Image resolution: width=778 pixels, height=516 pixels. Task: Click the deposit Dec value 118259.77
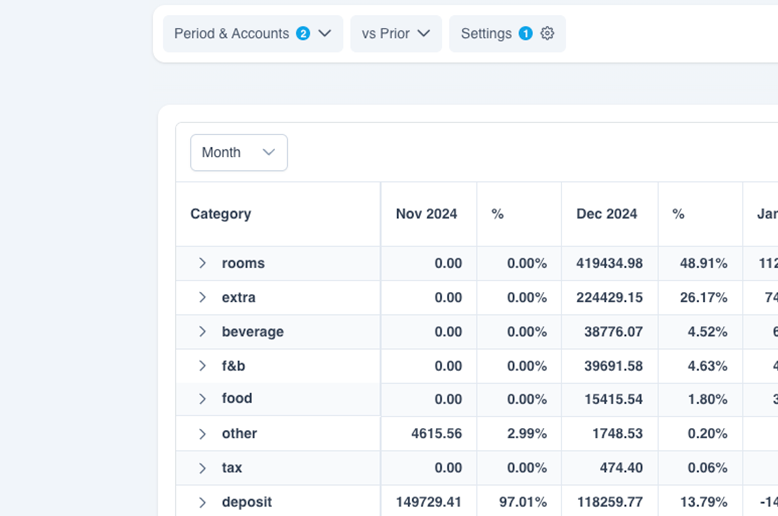[x=609, y=502]
